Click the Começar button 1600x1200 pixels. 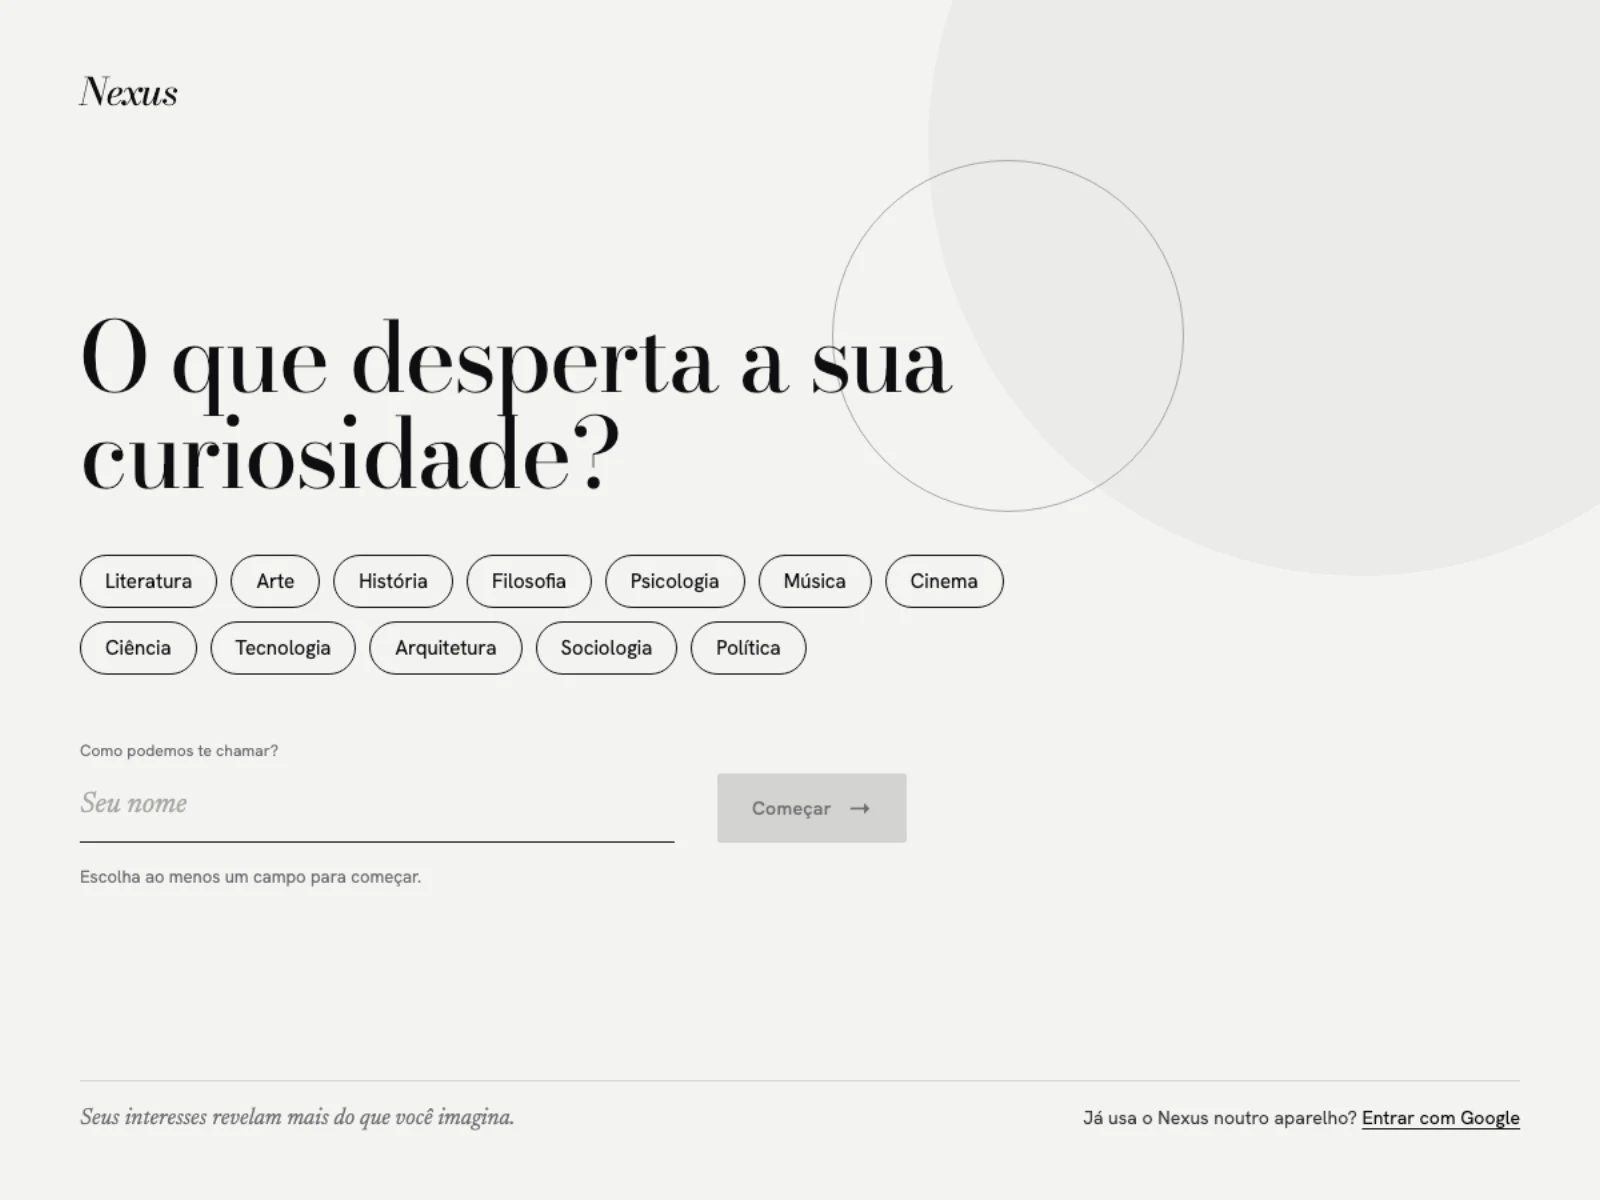[x=812, y=808]
